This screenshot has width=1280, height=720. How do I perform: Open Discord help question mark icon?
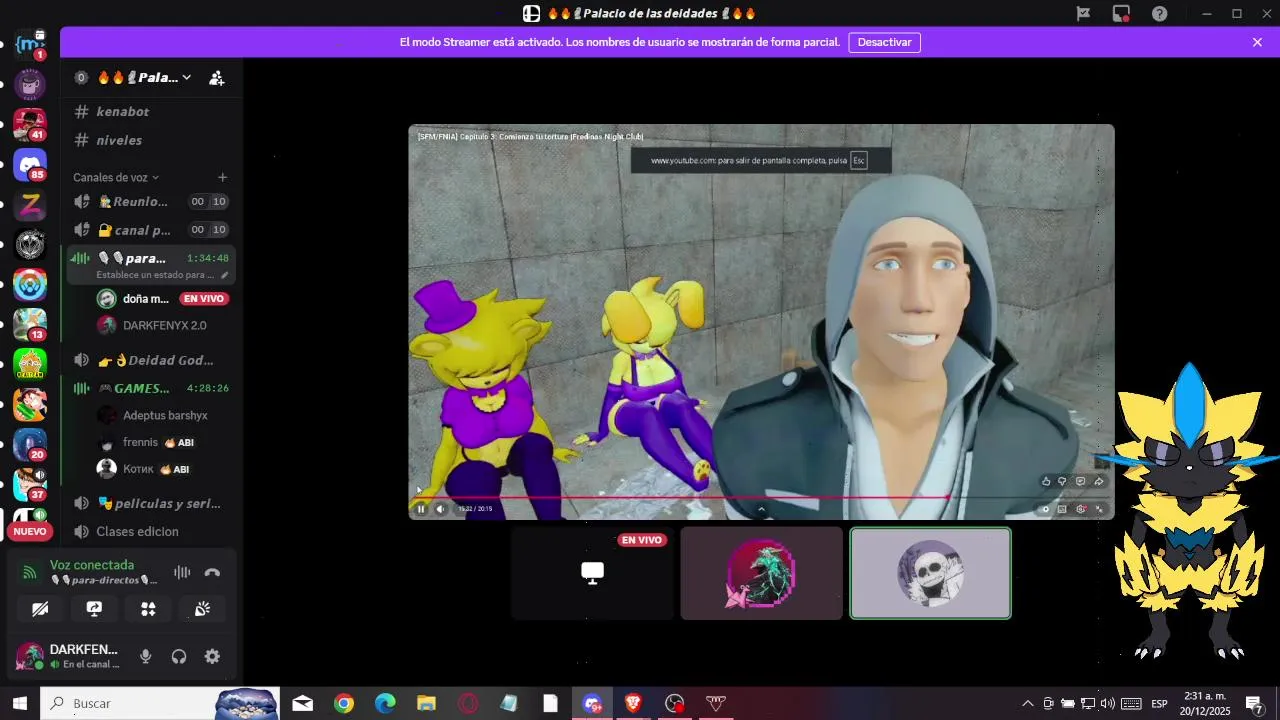click(x=1159, y=13)
